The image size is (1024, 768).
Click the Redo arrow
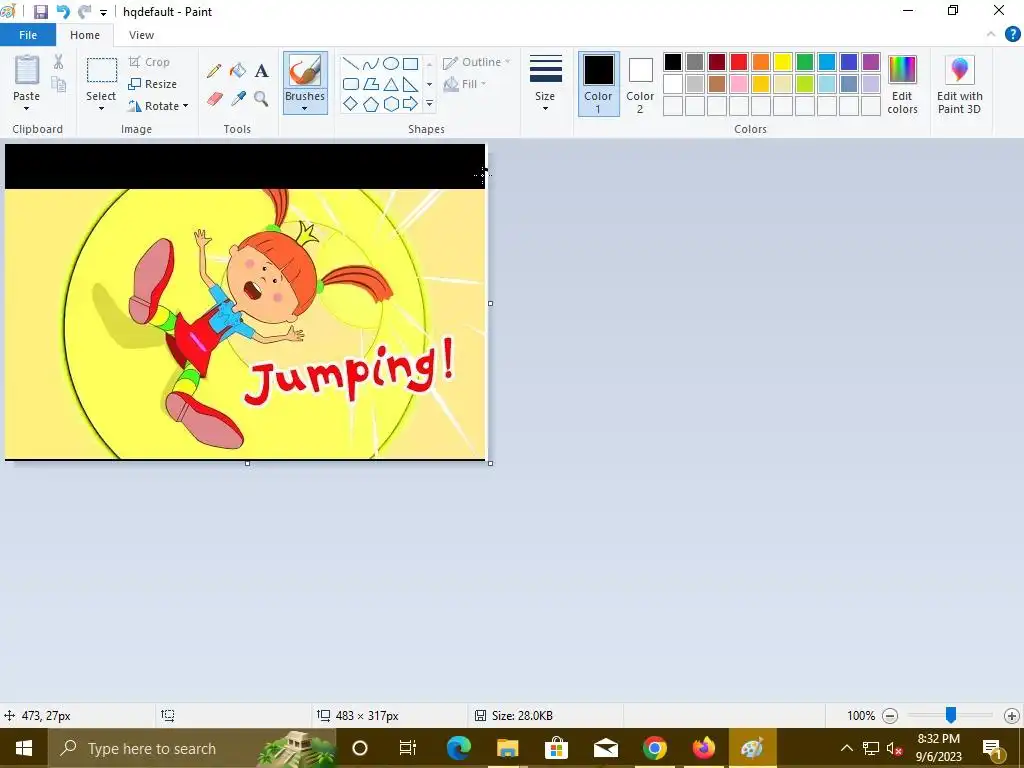coord(84,12)
